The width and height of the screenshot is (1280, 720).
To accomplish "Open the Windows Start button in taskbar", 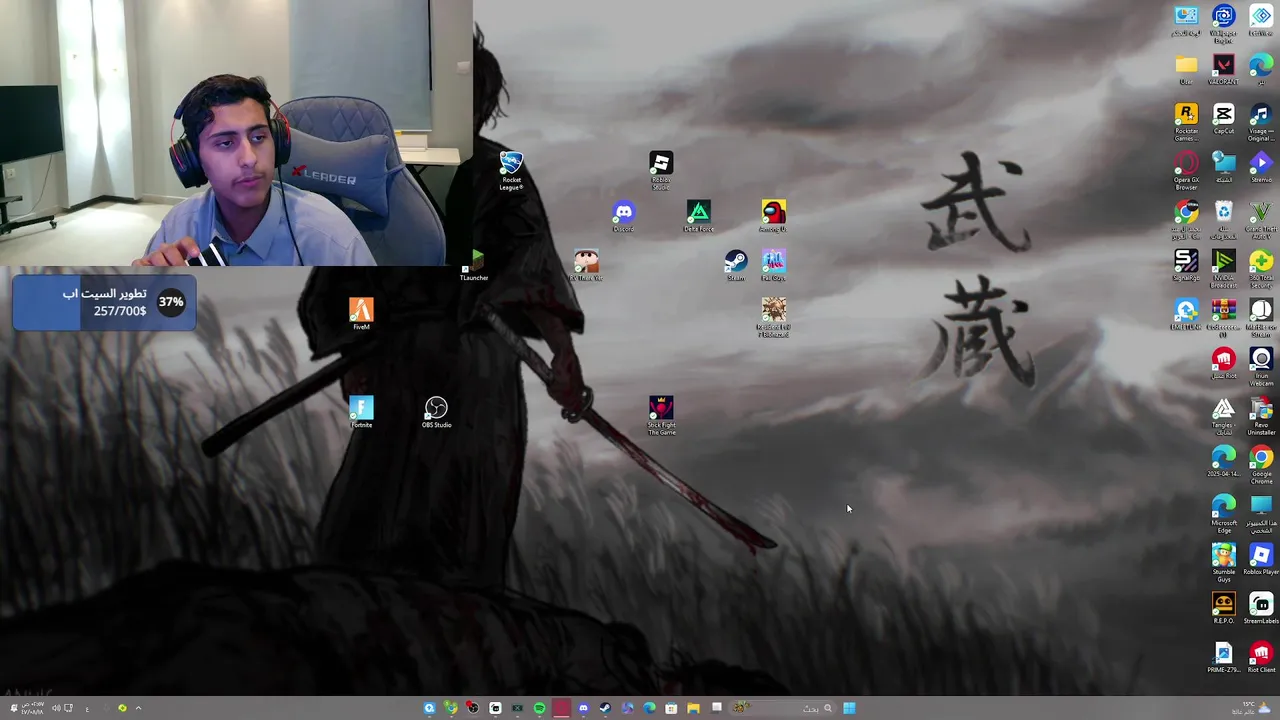I will [x=849, y=708].
